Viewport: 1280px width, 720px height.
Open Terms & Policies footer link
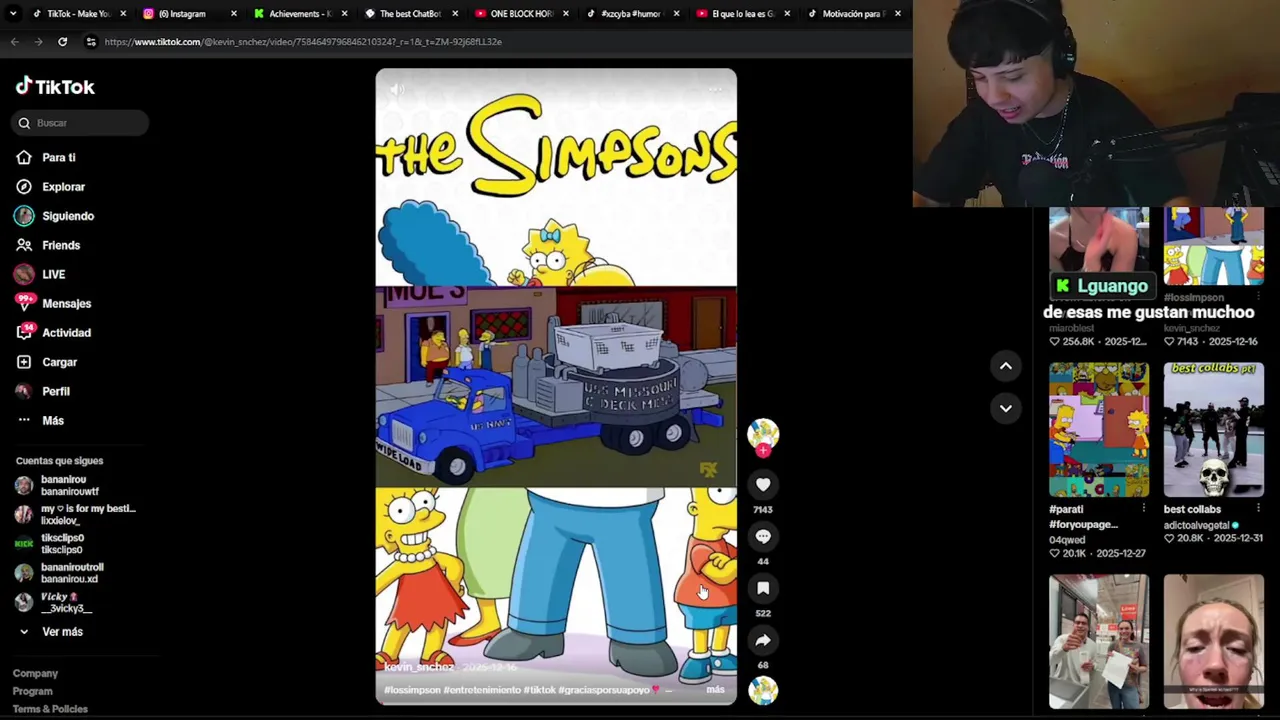pyautogui.click(x=50, y=709)
